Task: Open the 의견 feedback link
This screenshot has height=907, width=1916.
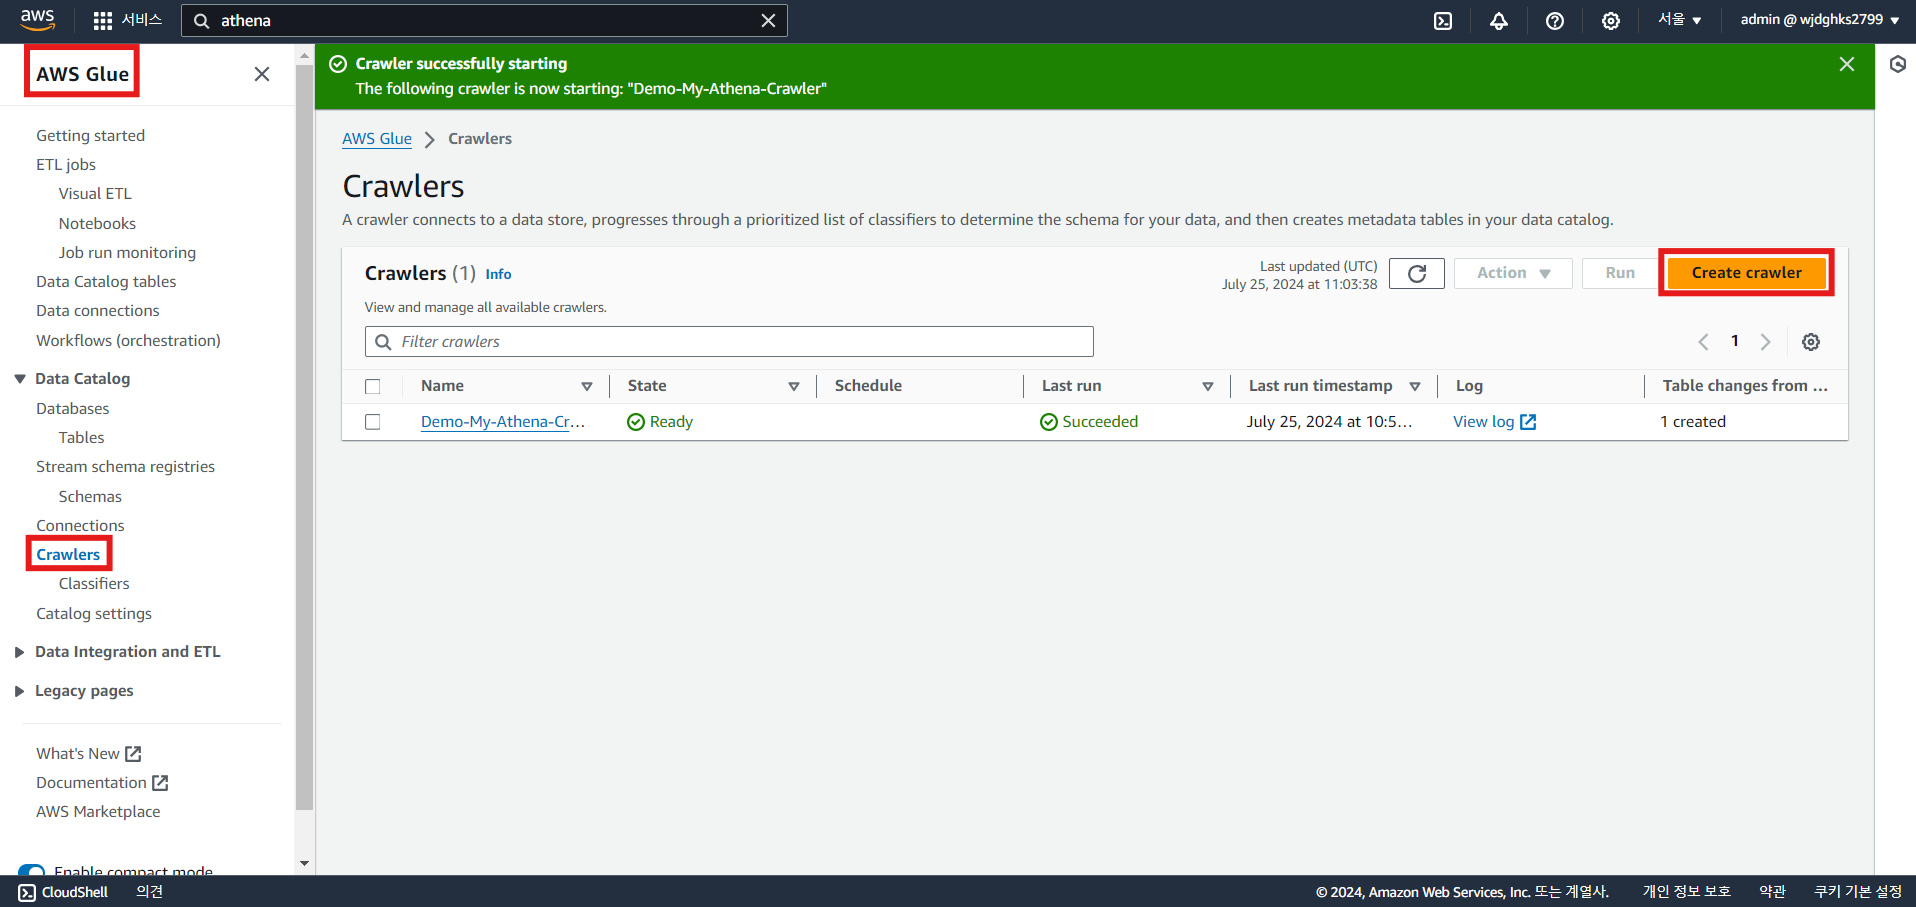Action: coord(150,892)
